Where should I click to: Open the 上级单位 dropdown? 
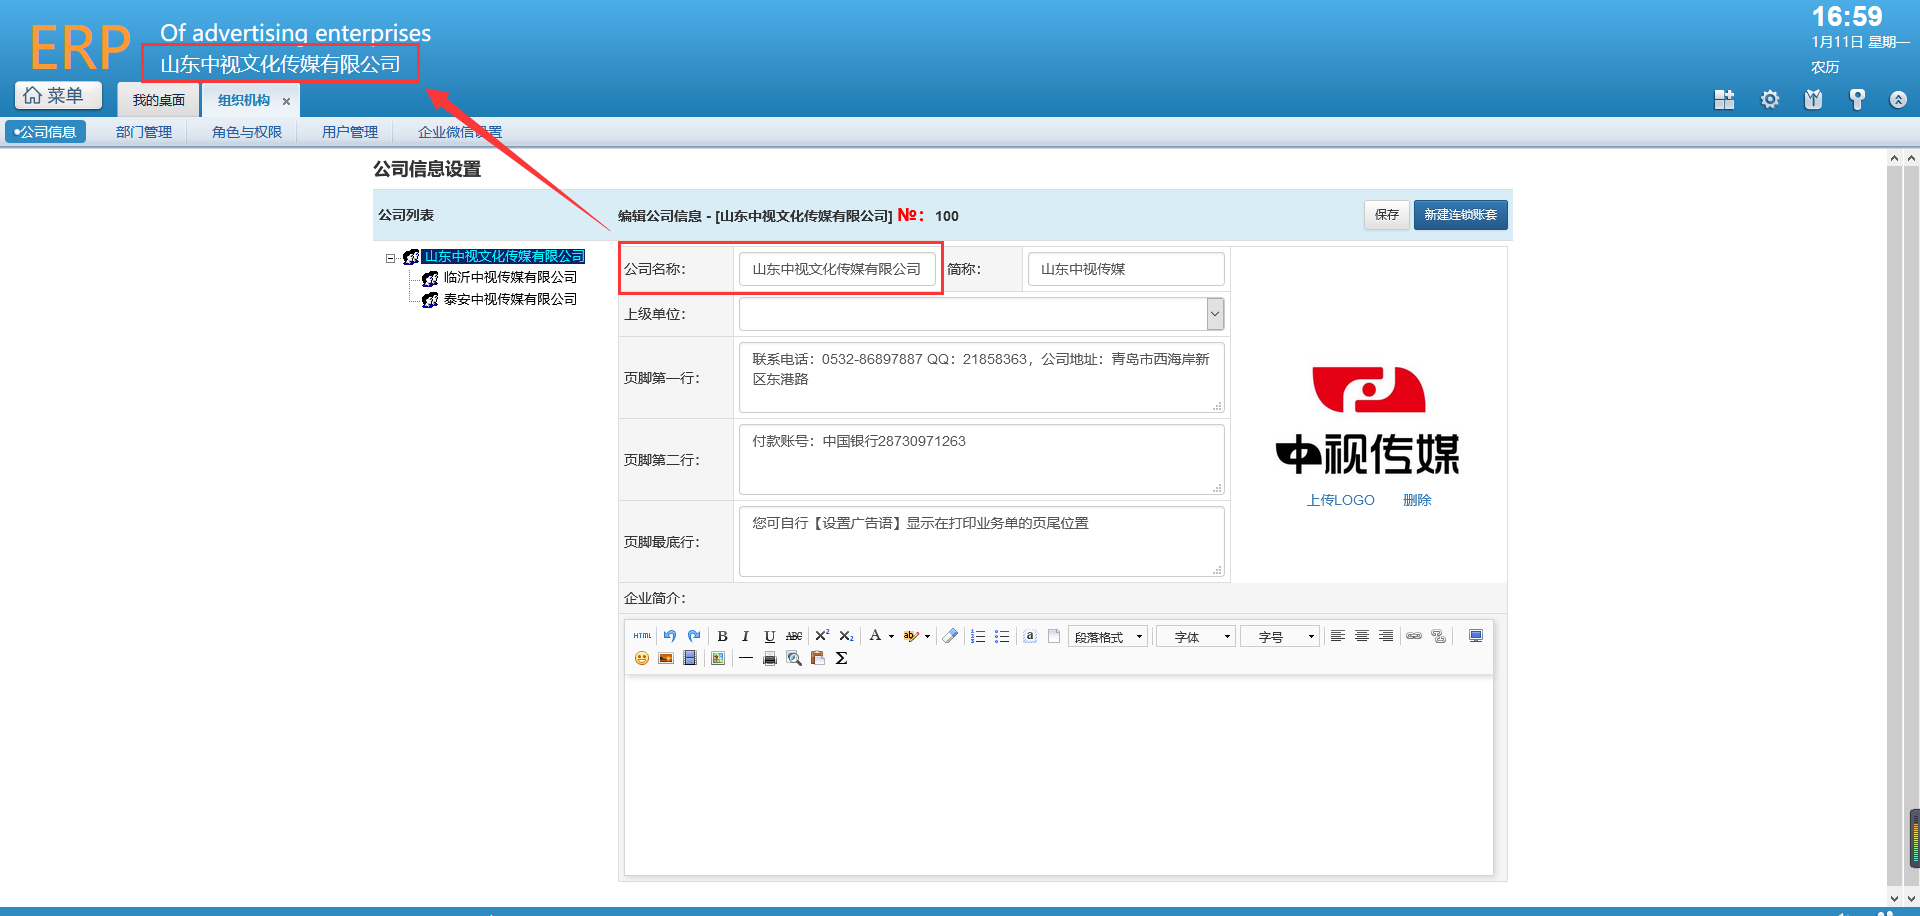(x=1215, y=314)
